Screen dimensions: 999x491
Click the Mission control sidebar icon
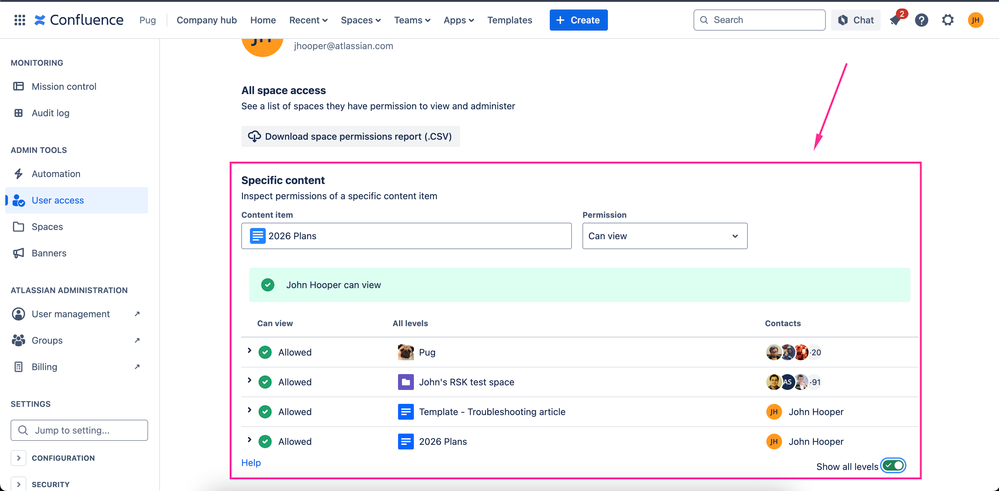click(x=18, y=87)
